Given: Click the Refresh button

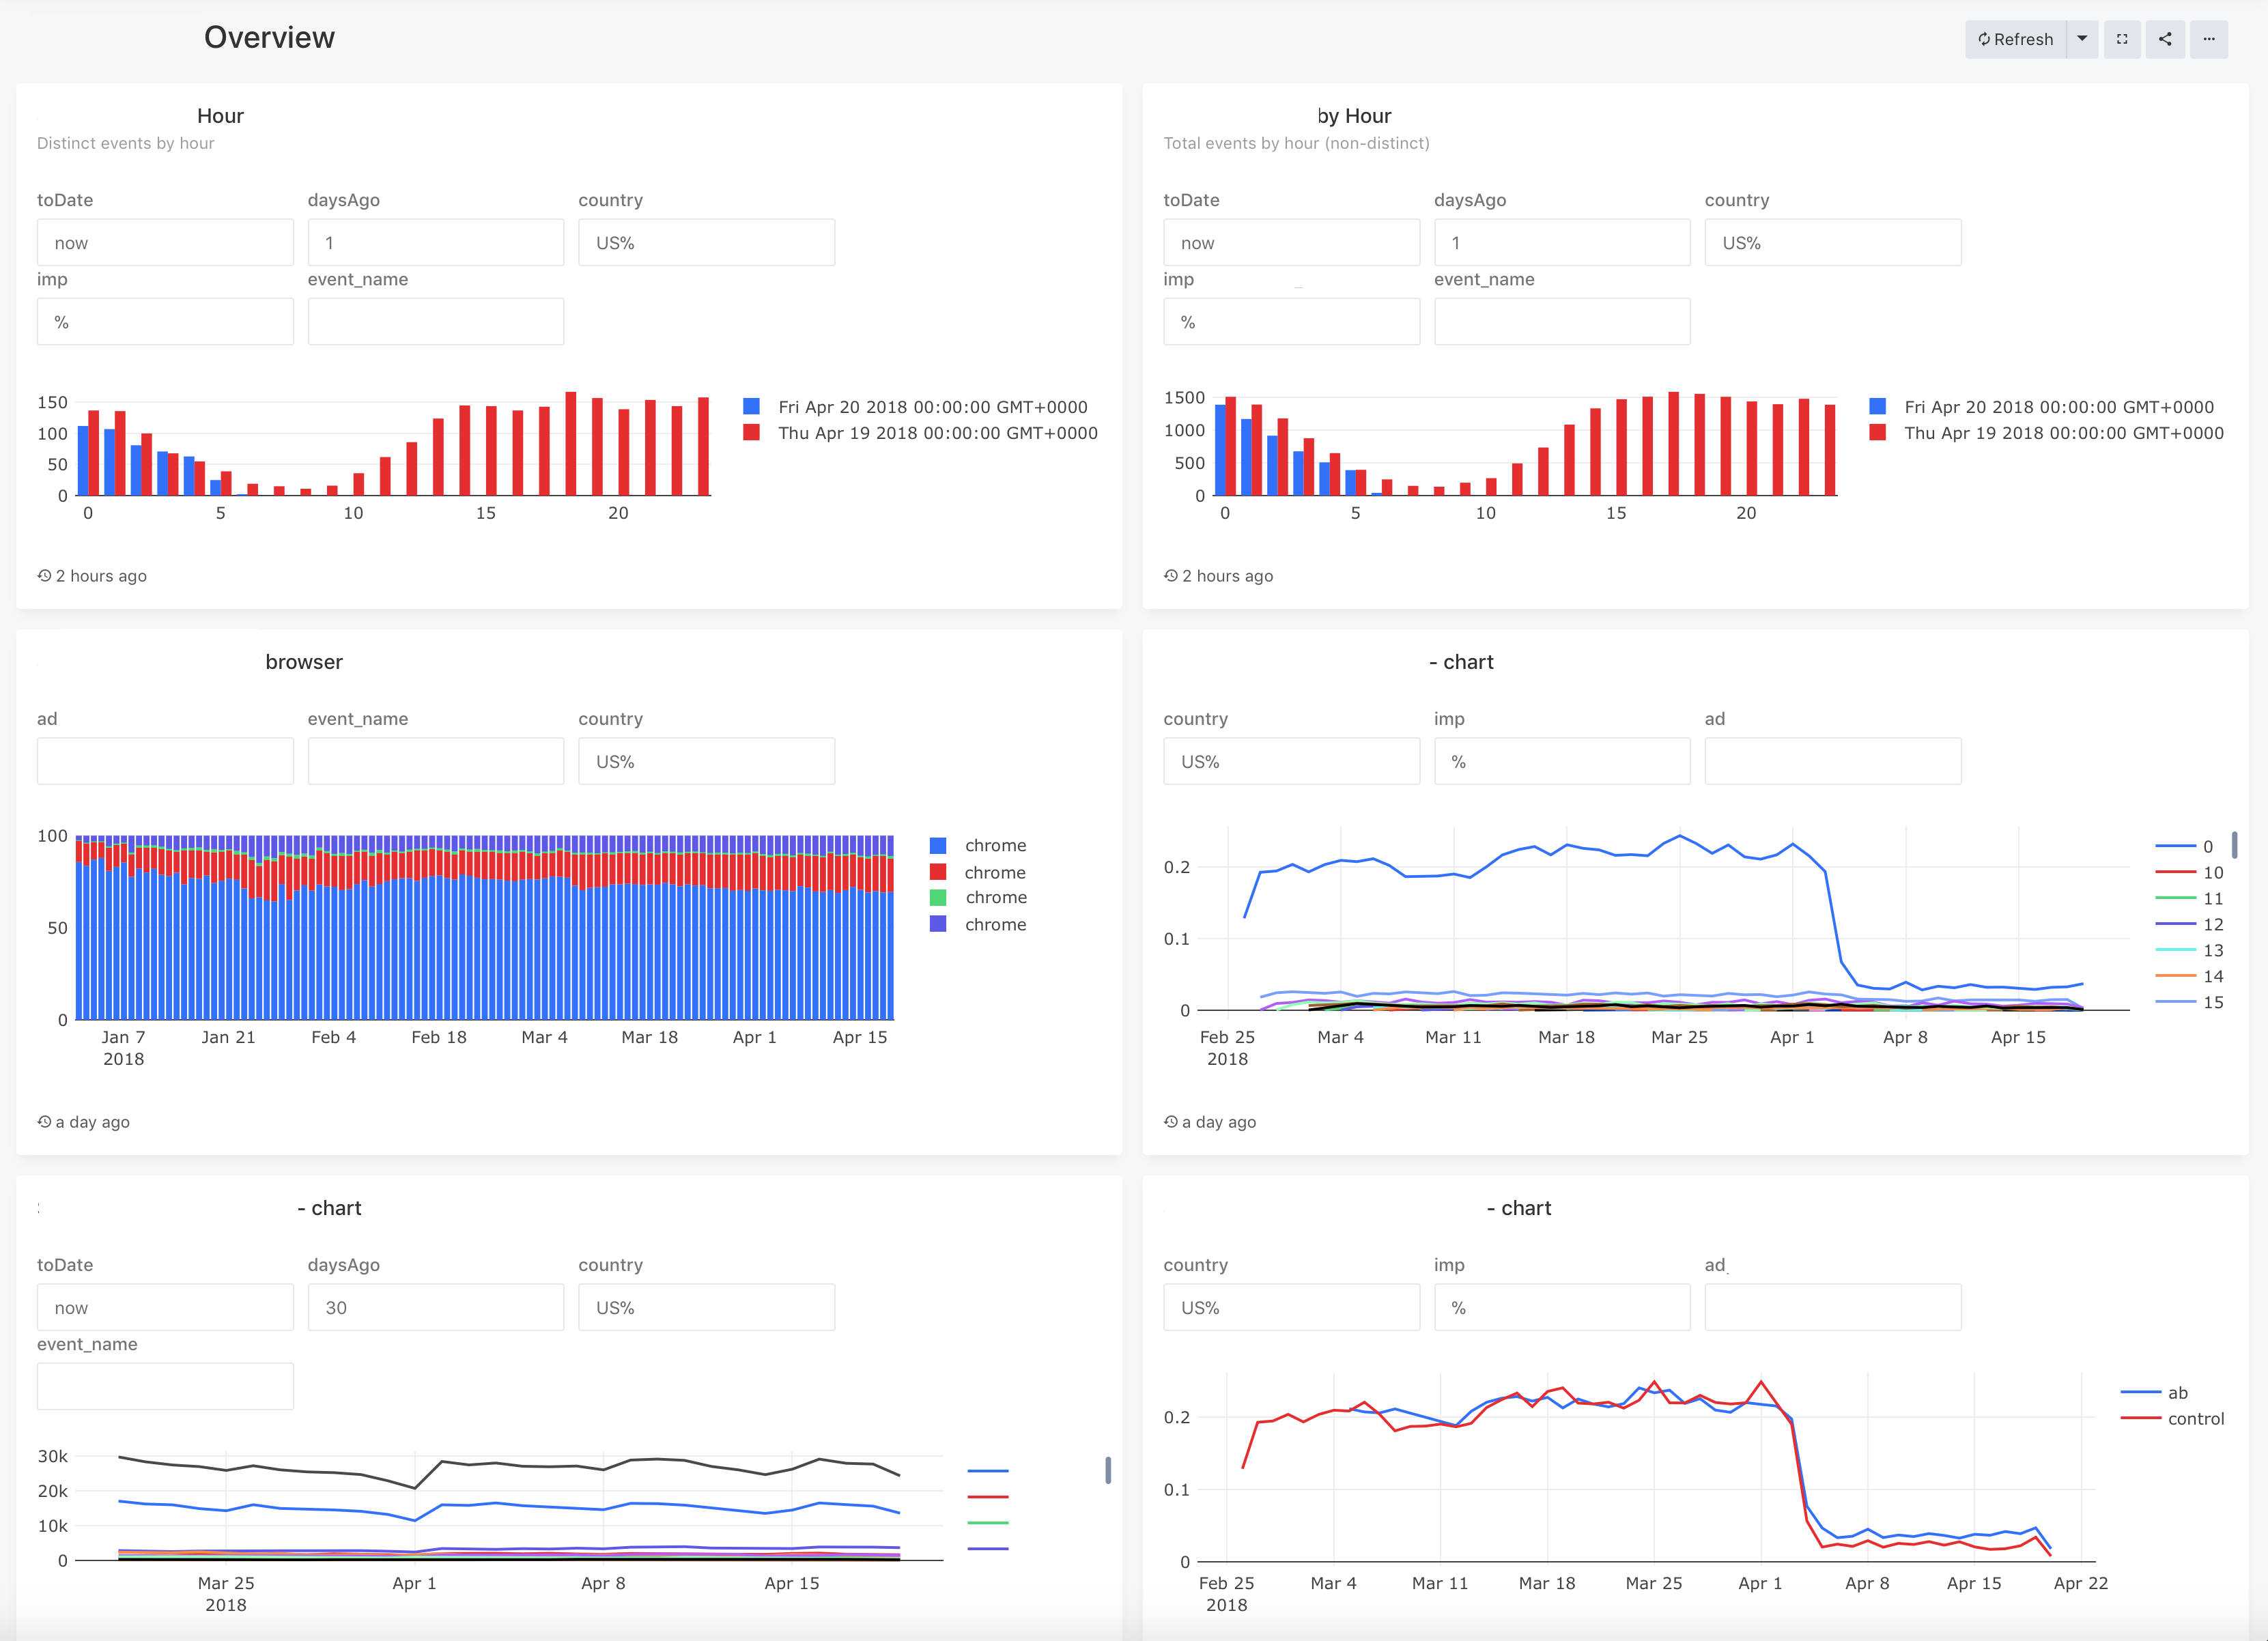Looking at the screenshot, I should coord(2016,39).
